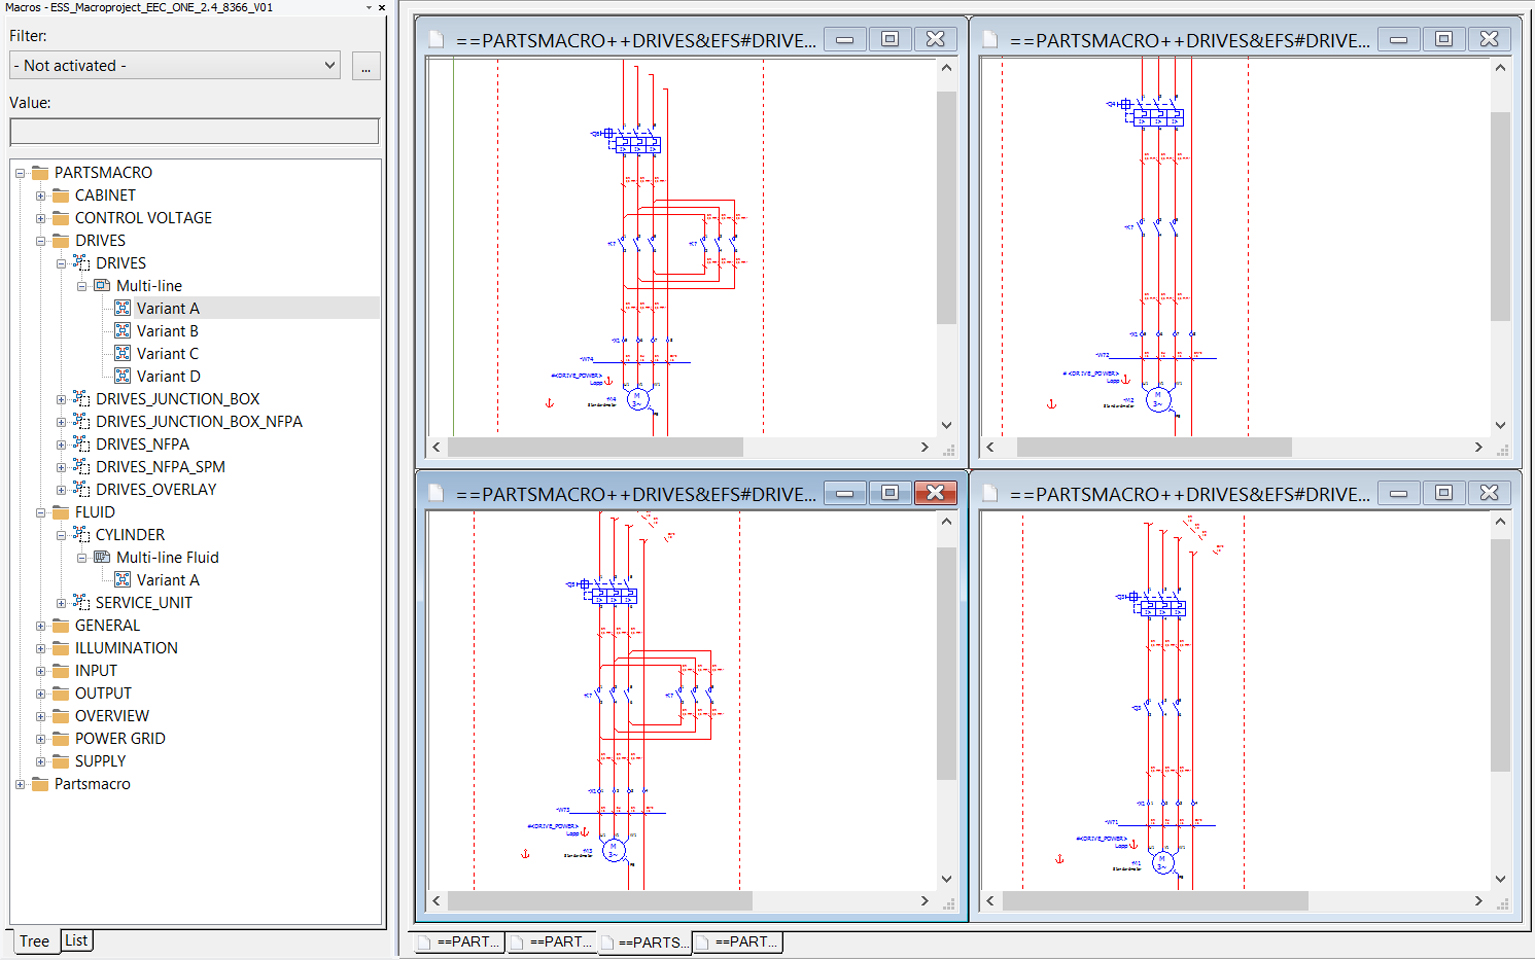This screenshot has height=960, width=1535.
Task: Expand the CABINET tree node
Action: [x=42, y=195]
